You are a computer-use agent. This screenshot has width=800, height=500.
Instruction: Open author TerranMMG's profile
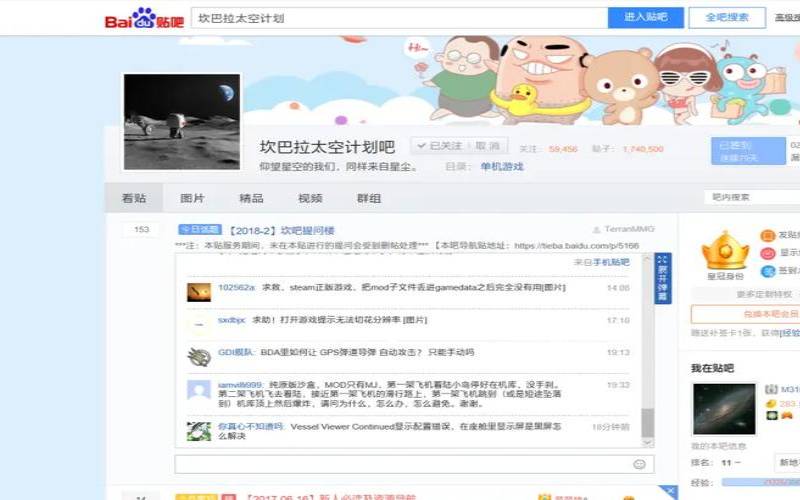pos(630,229)
